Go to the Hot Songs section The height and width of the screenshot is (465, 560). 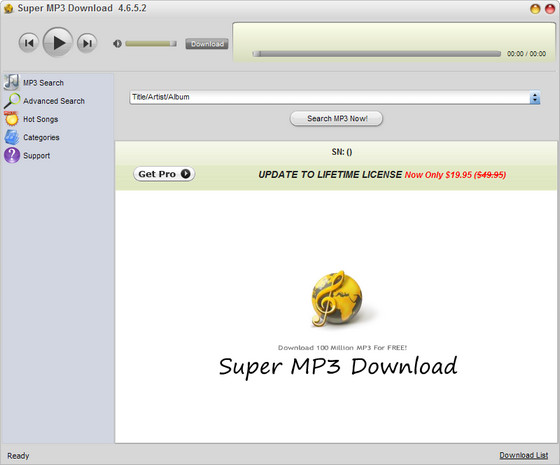[40, 119]
